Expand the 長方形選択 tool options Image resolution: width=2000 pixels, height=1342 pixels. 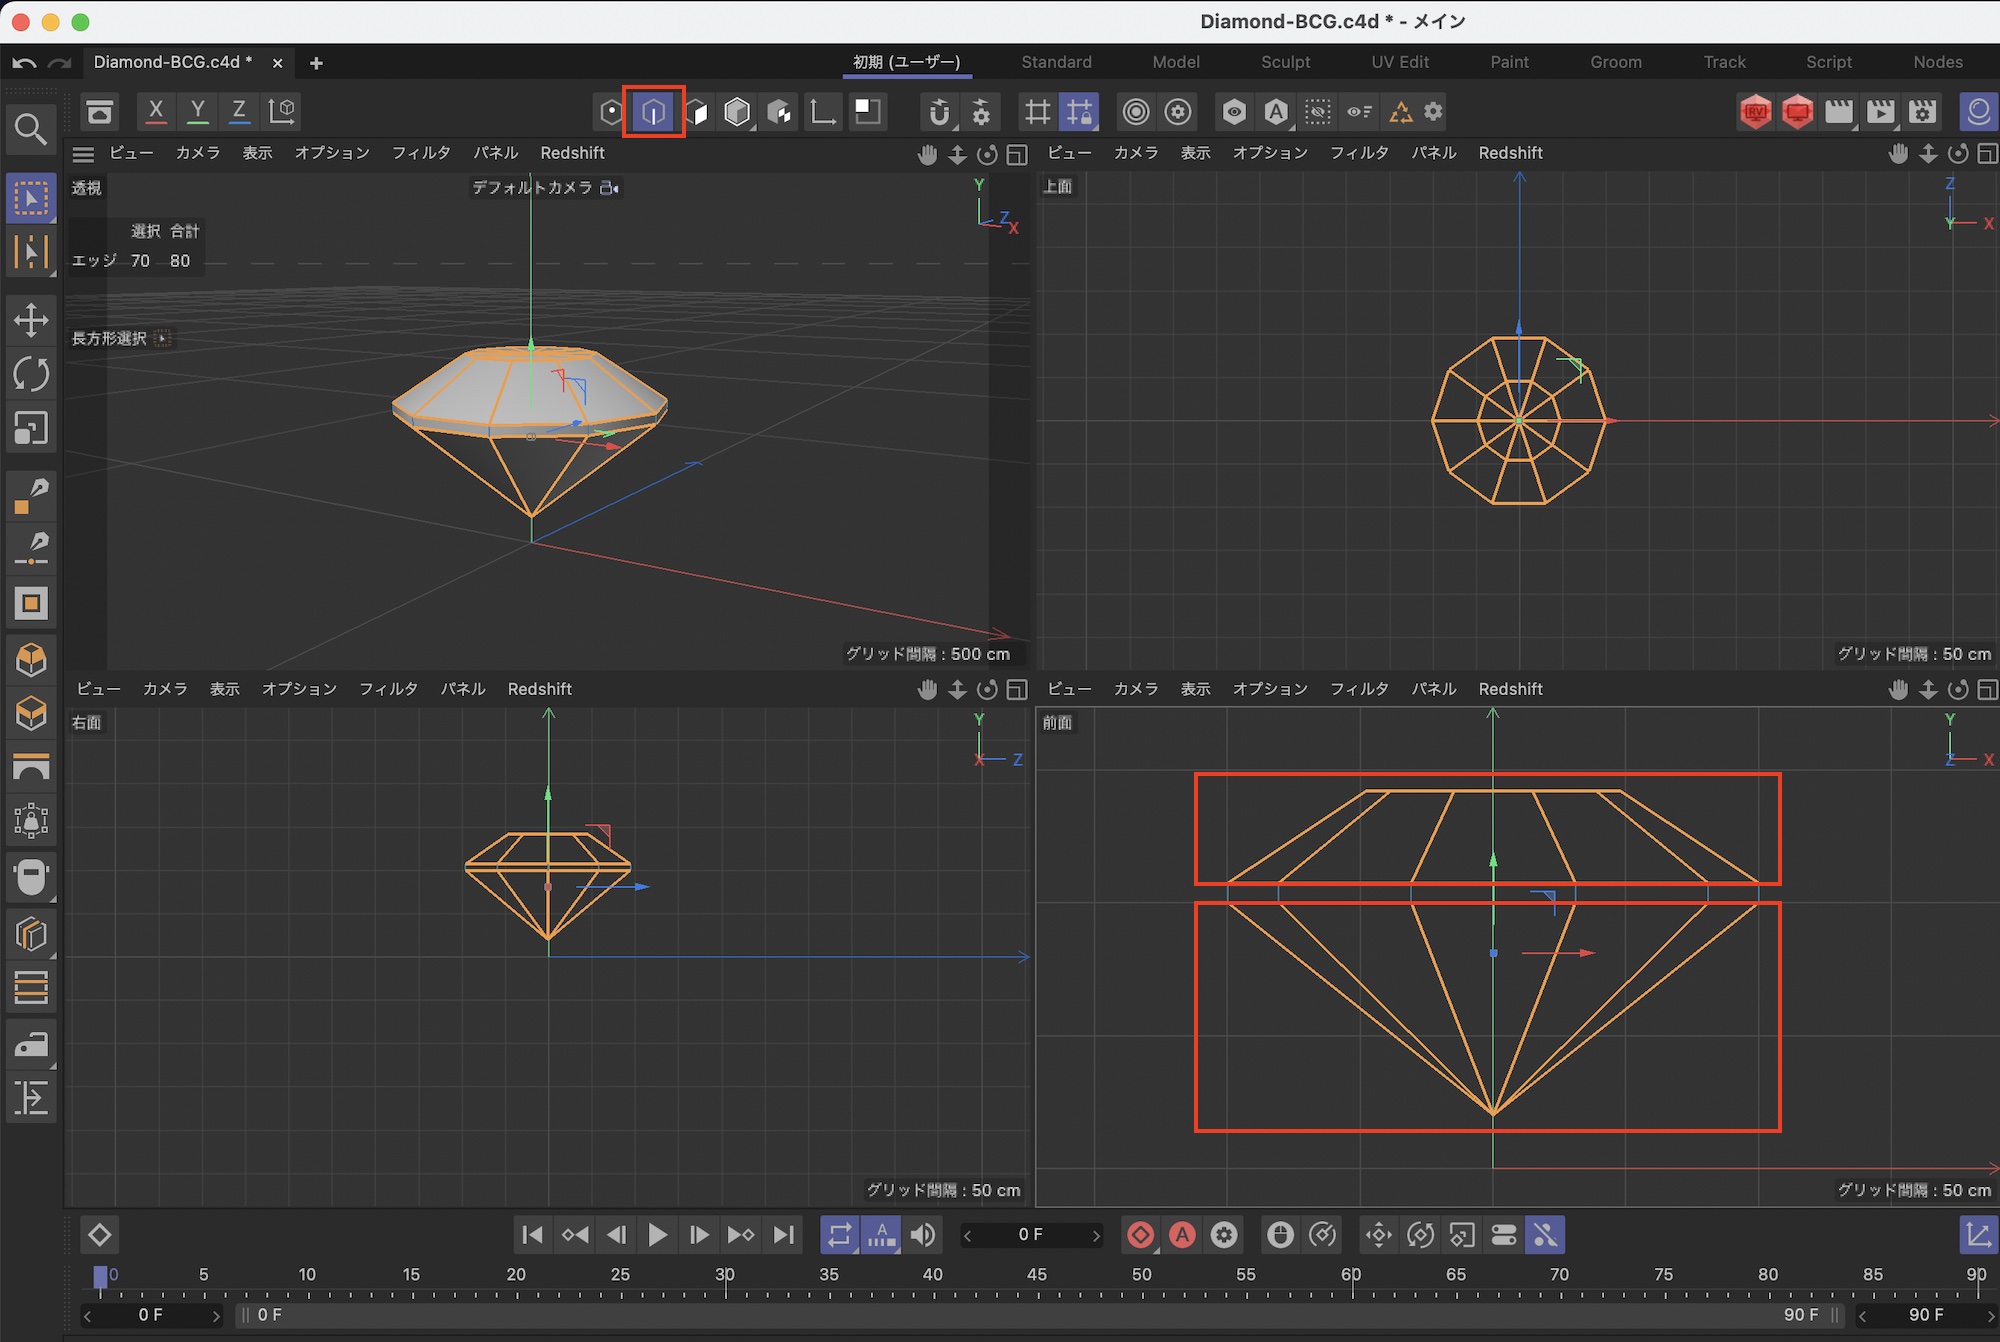pos(163,338)
